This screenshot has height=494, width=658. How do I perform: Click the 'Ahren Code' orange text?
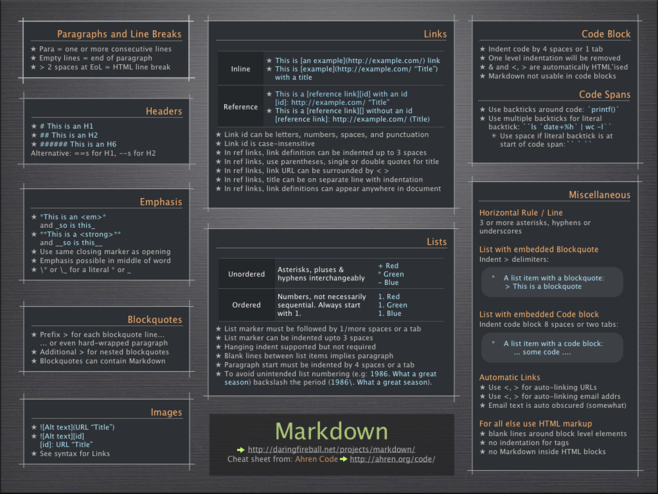click(x=316, y=459)
